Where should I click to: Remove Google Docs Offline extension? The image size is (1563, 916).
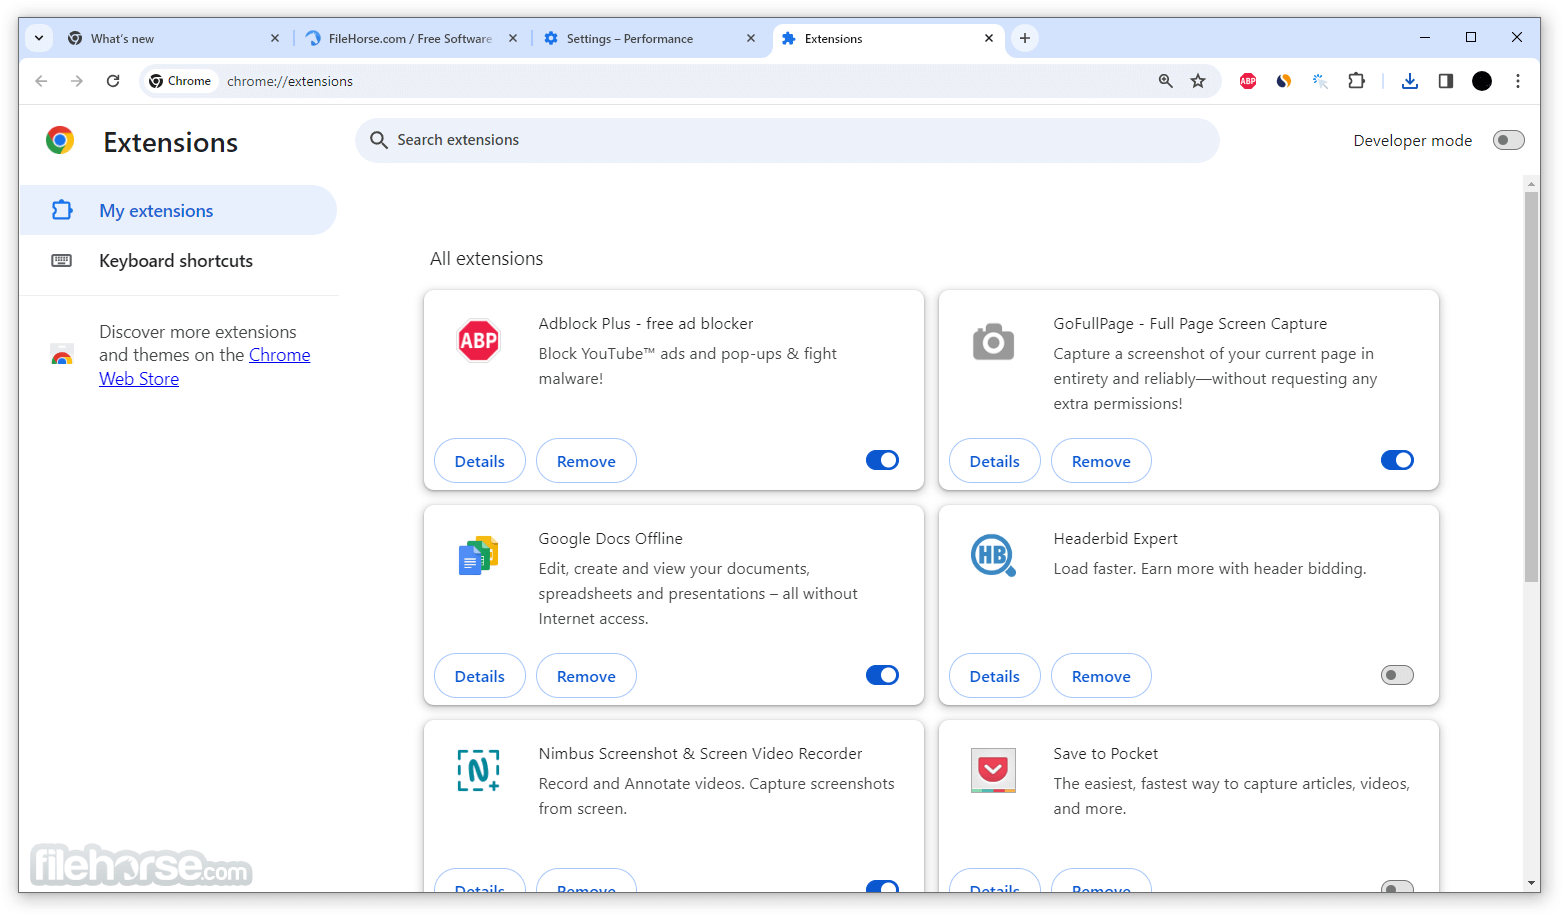[586, 676]
